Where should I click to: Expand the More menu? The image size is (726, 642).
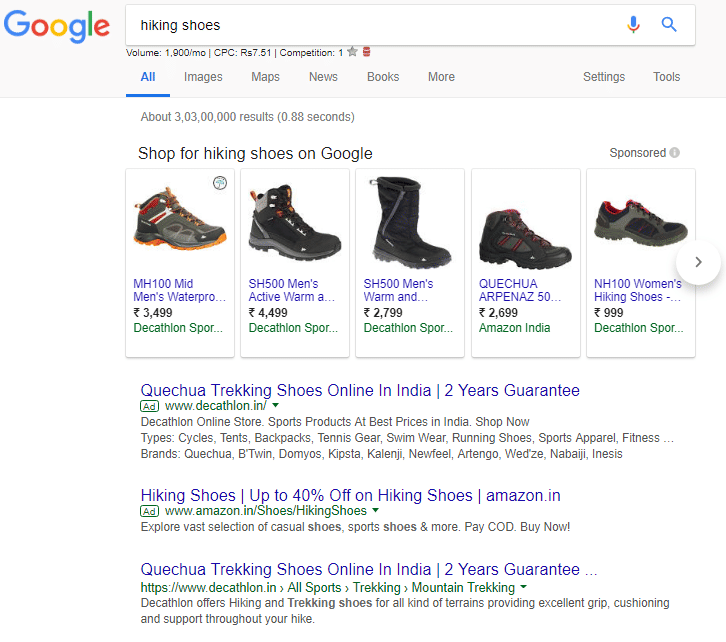point(441,77)
